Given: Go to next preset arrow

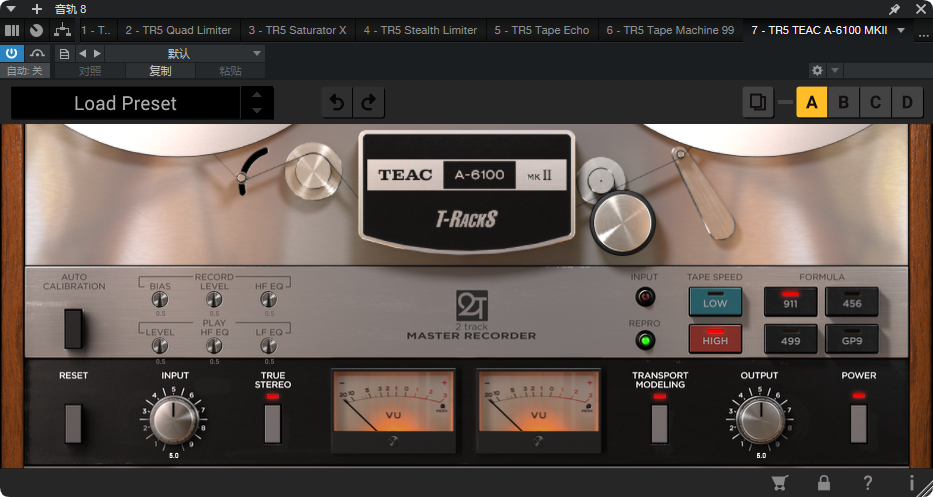Looking at the screenshot, I should pos(98,54).
